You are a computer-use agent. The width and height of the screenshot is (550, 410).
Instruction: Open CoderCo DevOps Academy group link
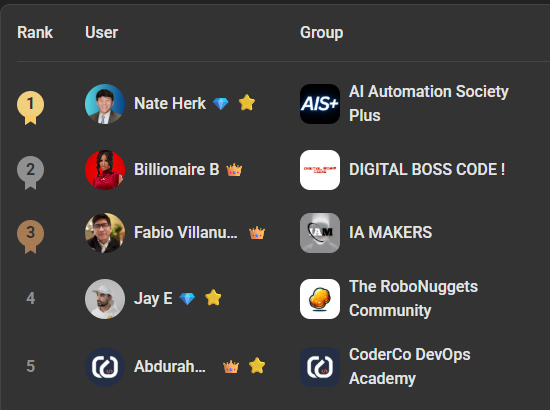tap(410, 367)
